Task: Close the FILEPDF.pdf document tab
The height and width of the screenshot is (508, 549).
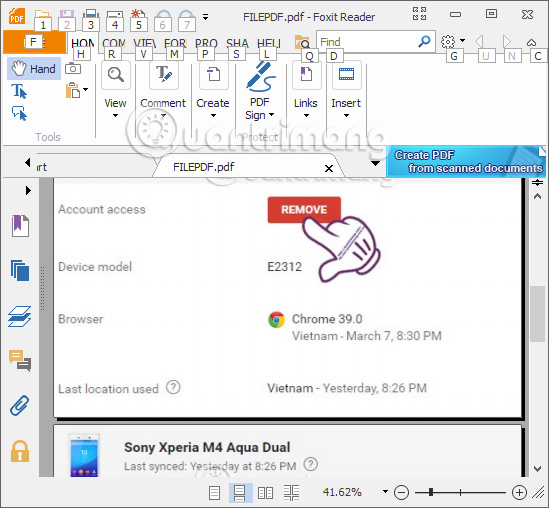Action: (329, 169)
